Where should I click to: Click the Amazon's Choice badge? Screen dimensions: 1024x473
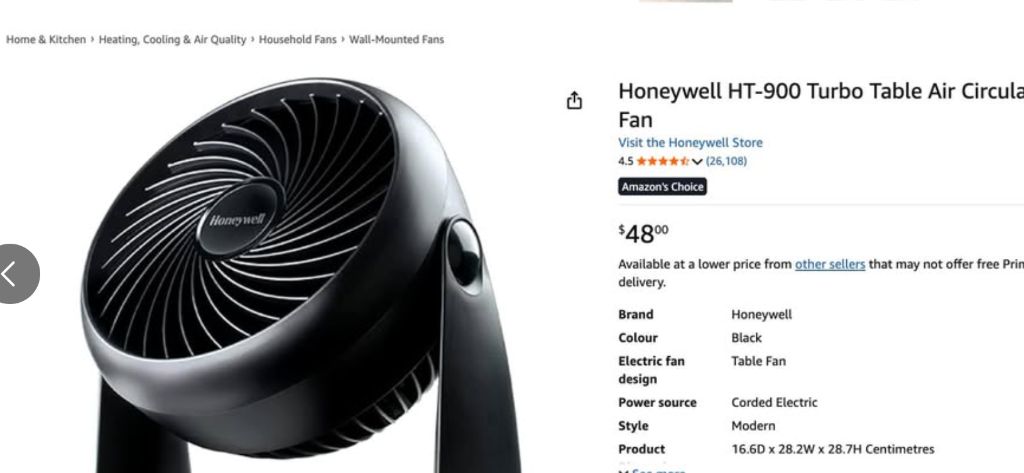pos(662,187)
